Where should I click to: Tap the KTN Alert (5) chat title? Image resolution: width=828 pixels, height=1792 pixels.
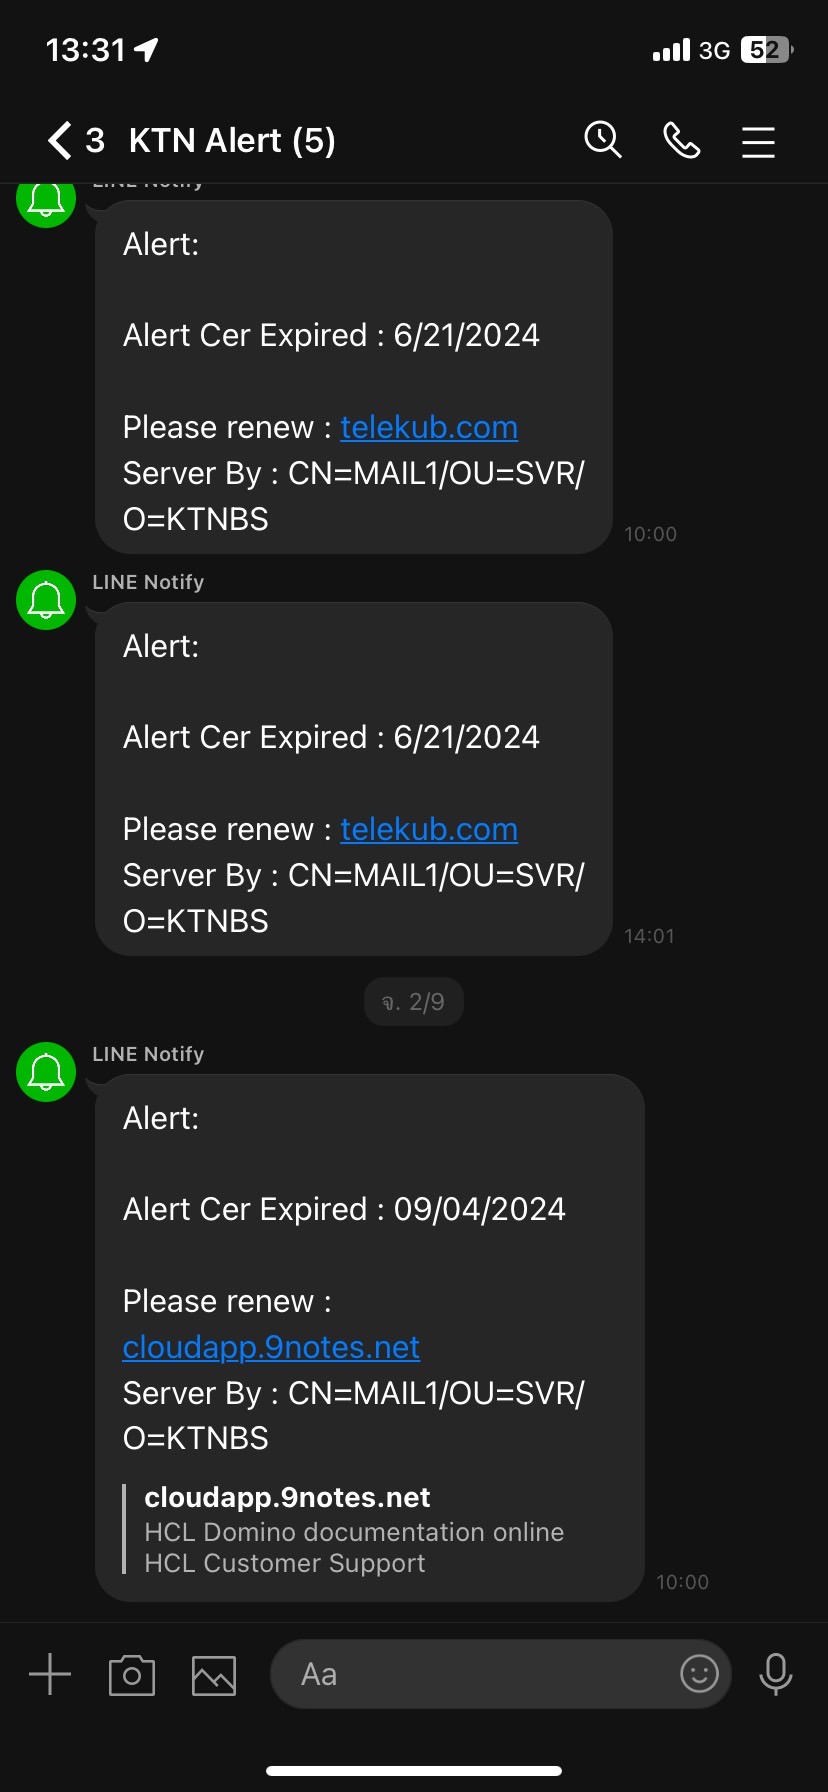click(232, 141)
